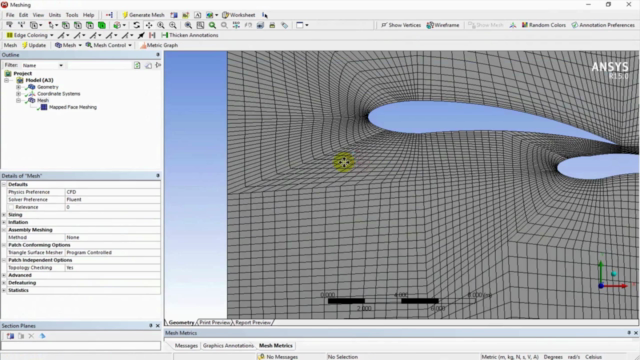The height and width of the screenshot is (360, 640).
Task: Expand the Geometry tree node
Action: click(18, 87)
